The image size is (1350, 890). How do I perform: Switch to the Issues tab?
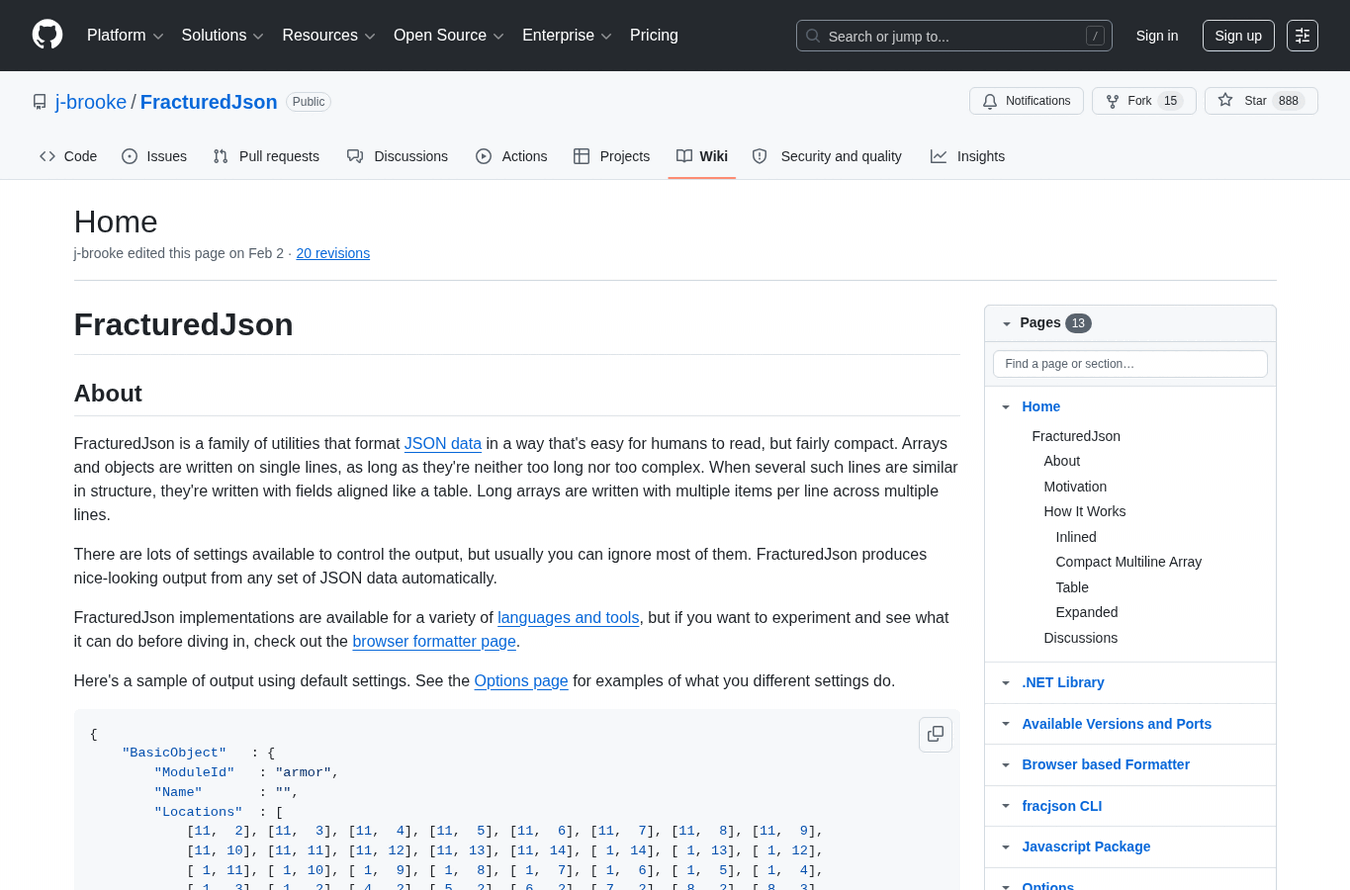coord(154,156)
